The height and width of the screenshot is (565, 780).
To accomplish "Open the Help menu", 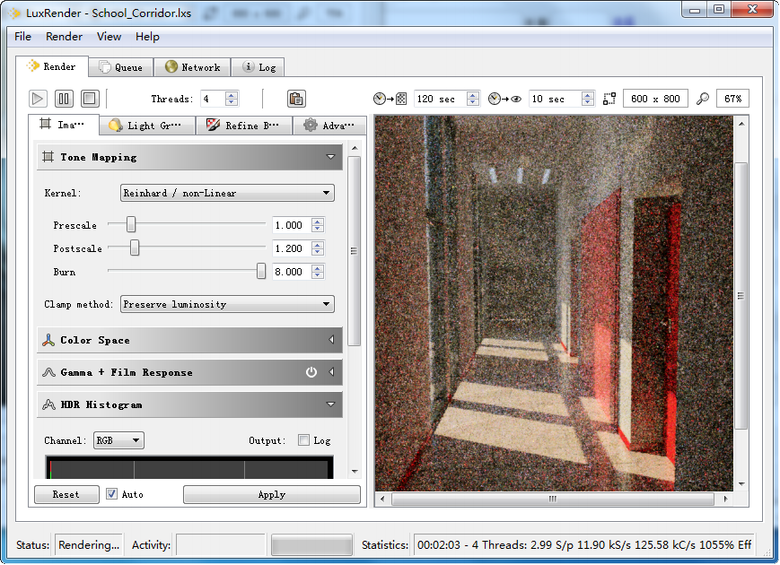I will [147, 37].
